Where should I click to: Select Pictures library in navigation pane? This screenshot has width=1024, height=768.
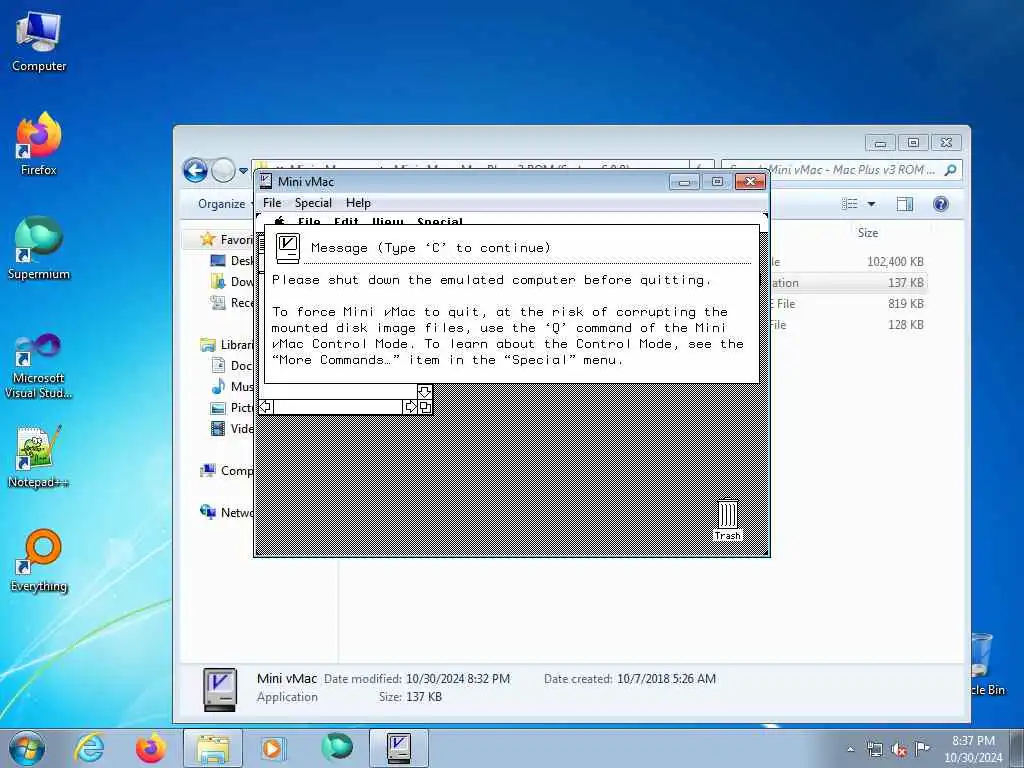tap(232, 408)
